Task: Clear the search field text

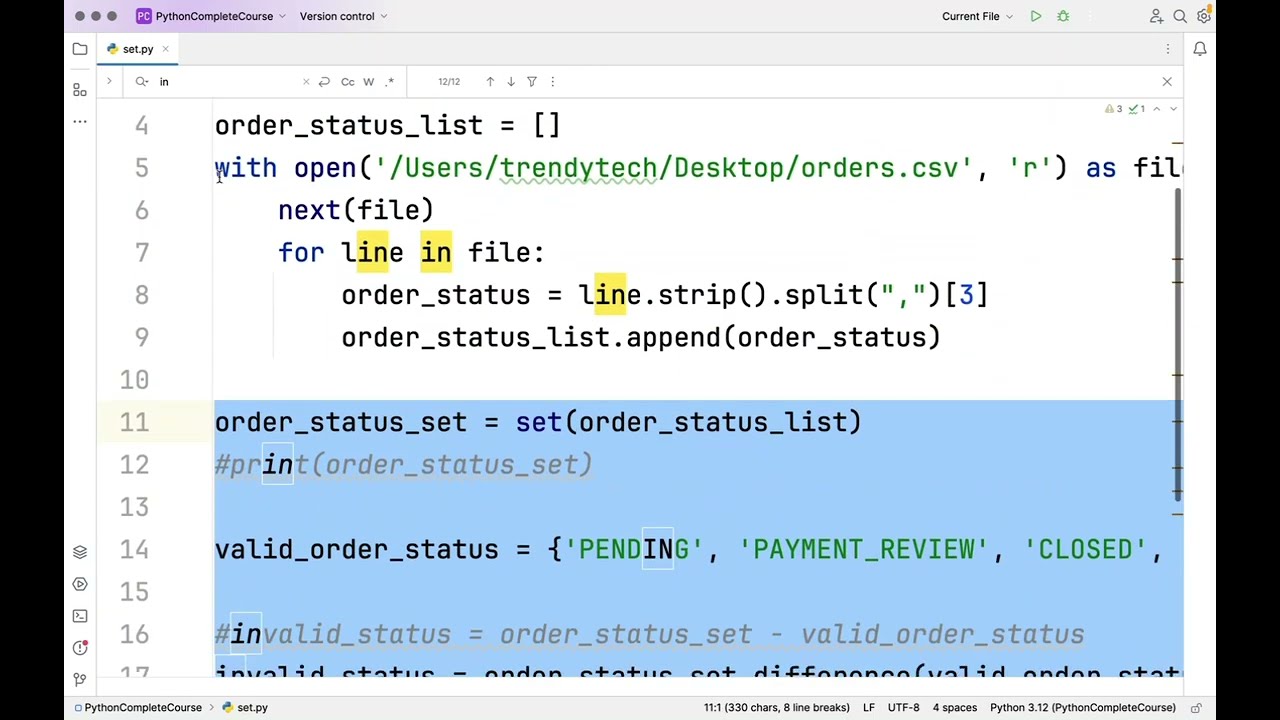Action: (306, 82)
